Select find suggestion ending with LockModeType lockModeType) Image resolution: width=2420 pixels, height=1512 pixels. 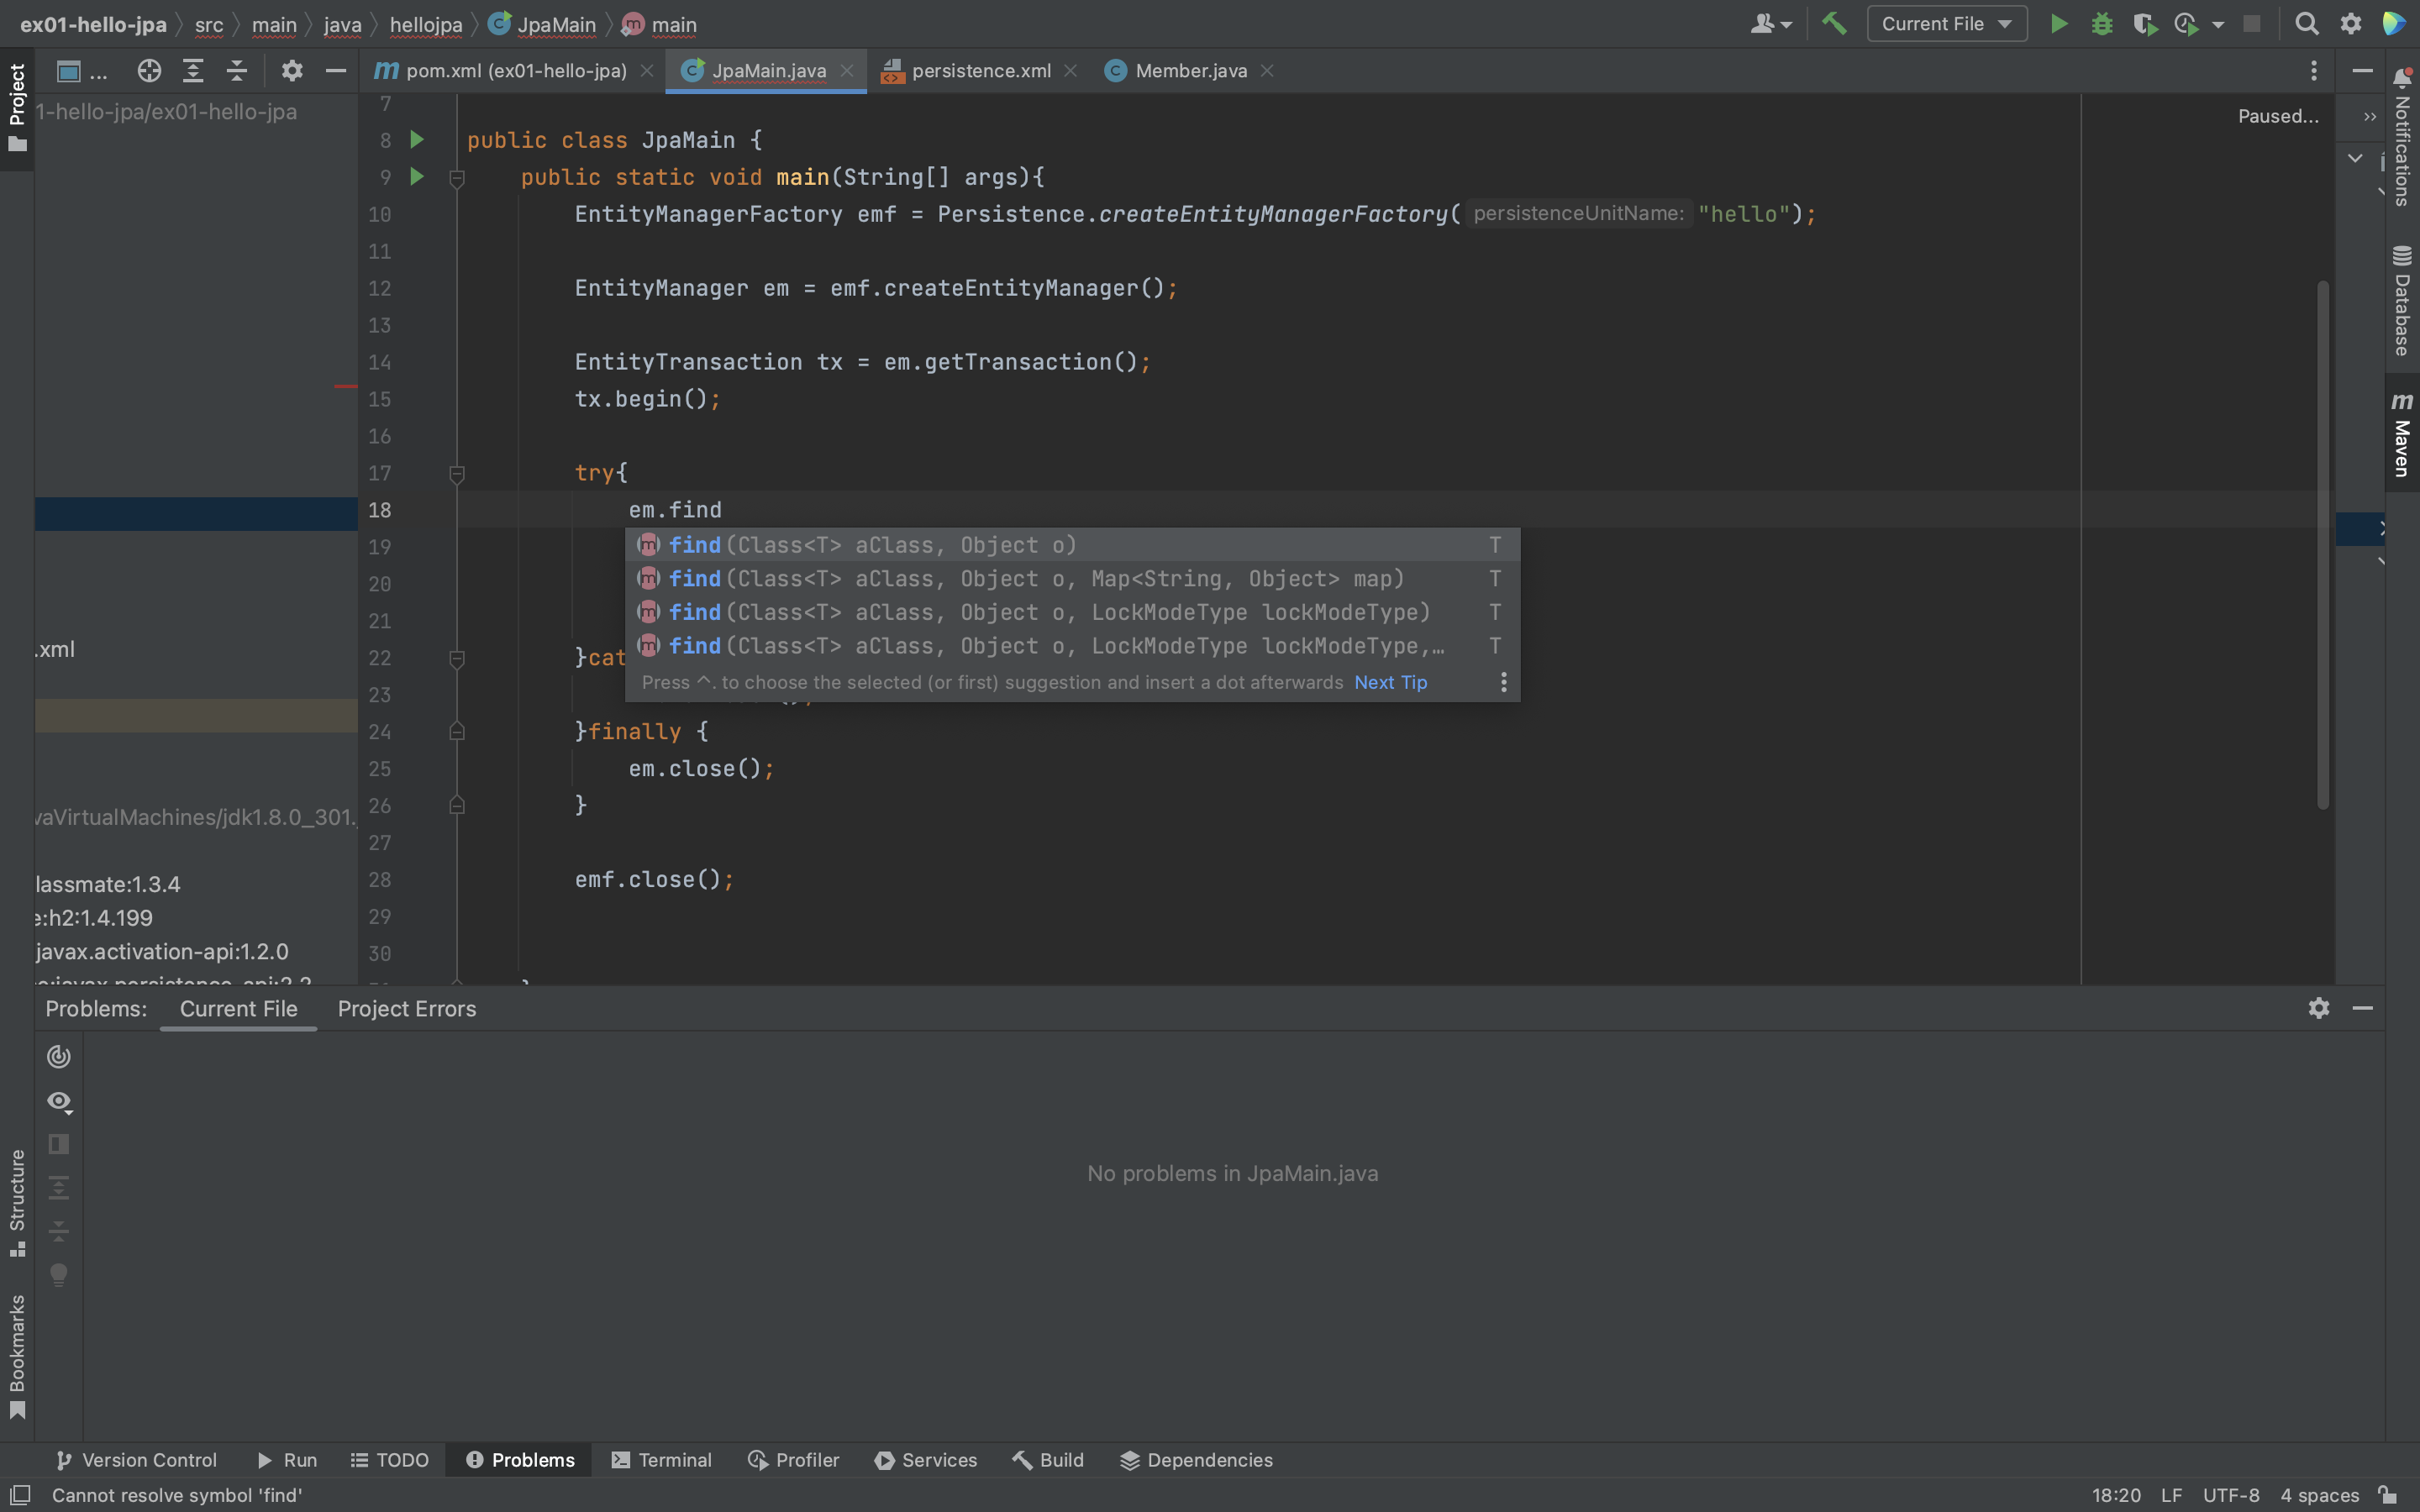coord(1072,612)
